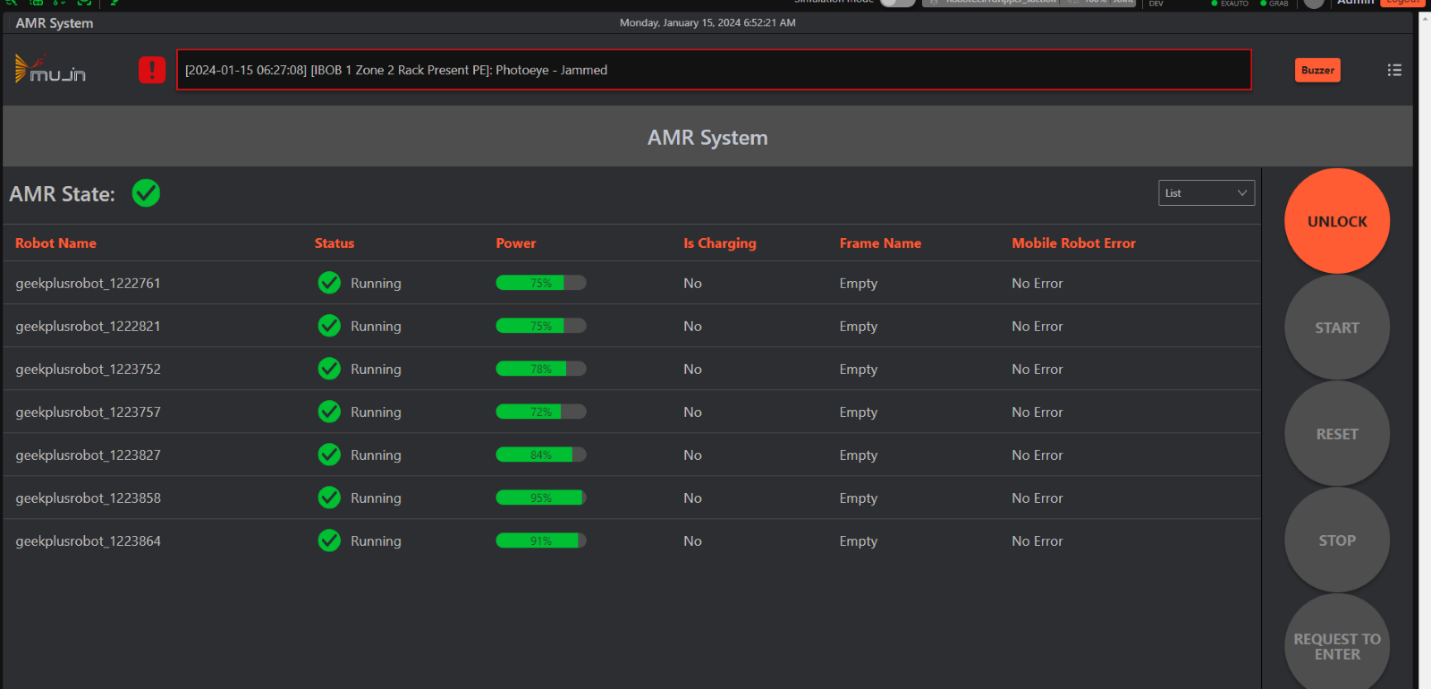Select robot name geekplusrobot_1223752
The image size is (1431, 689).
(88, 369)
